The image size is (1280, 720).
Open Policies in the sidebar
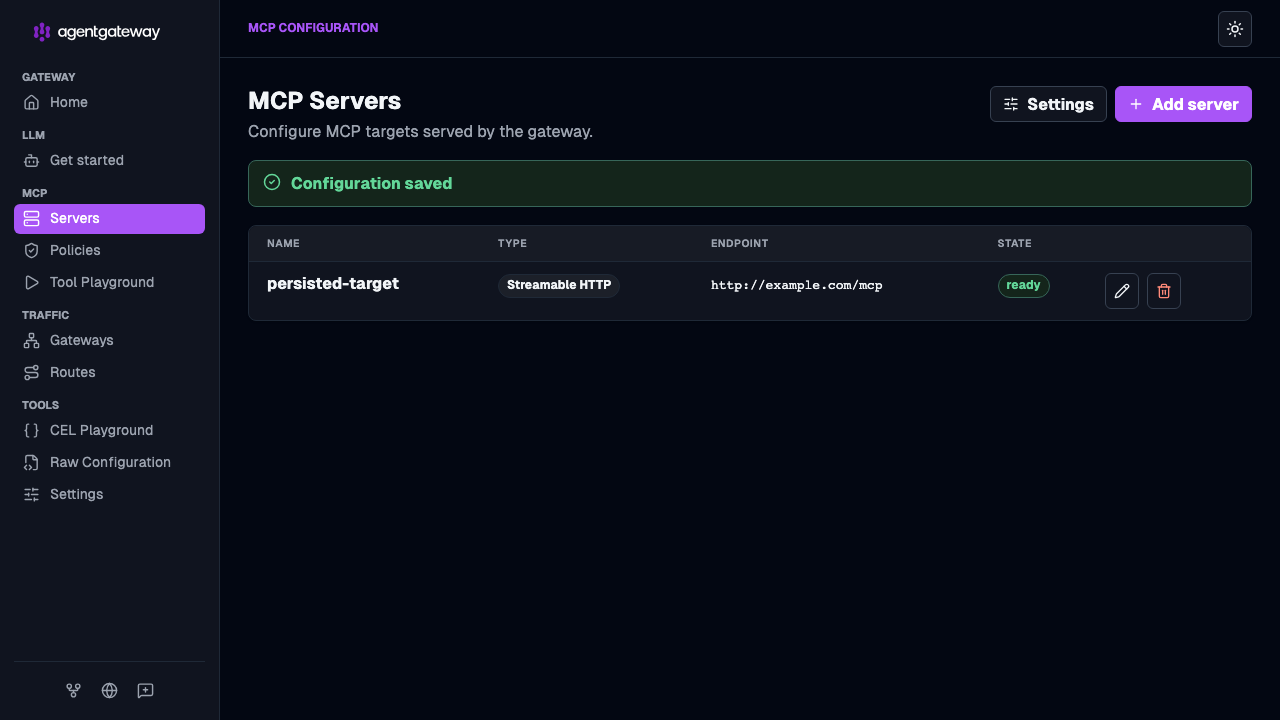109,250
